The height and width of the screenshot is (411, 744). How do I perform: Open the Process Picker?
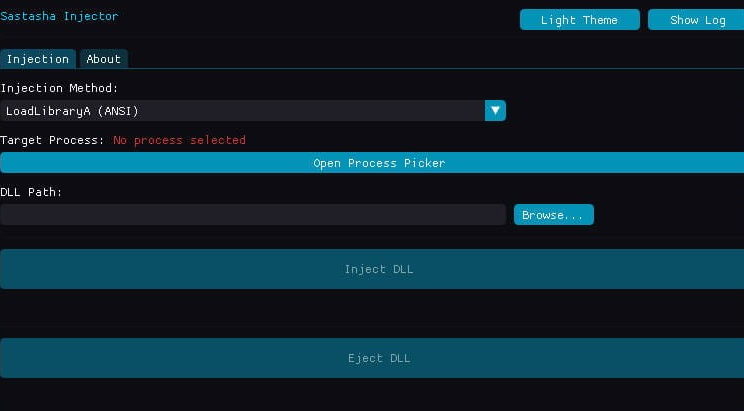click(x=372, y=163)
